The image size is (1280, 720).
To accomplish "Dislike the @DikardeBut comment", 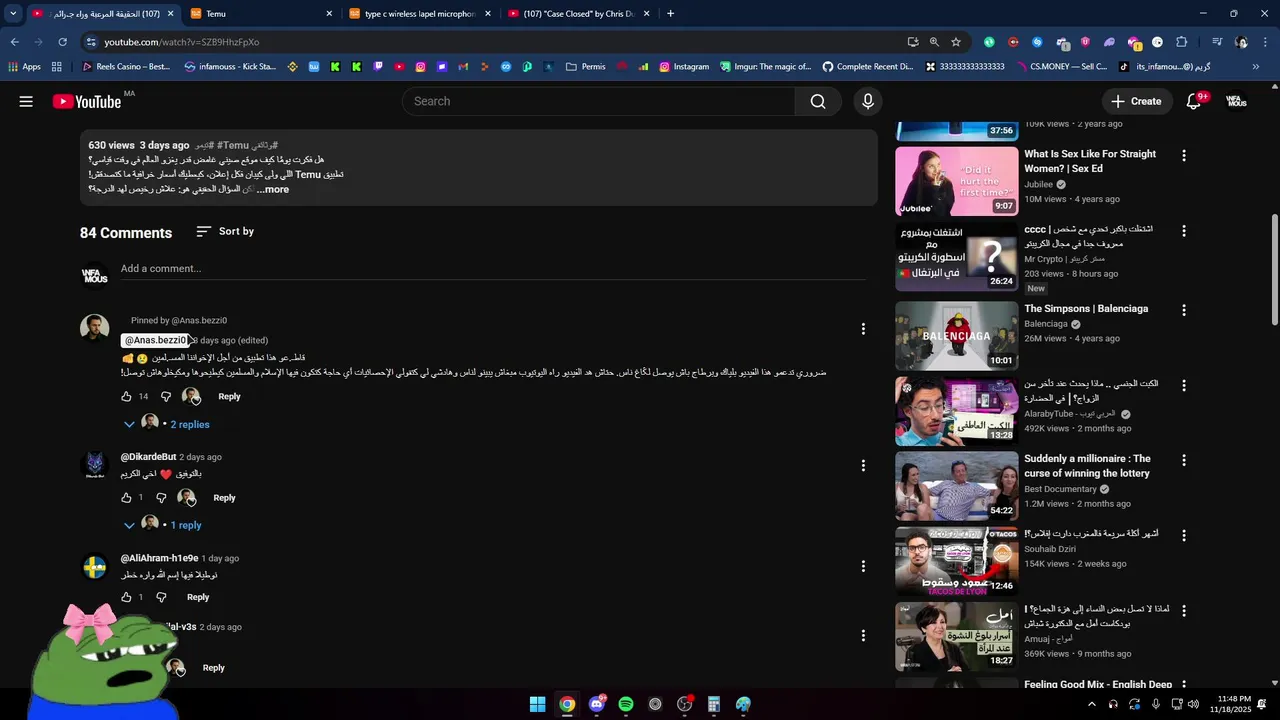I will [161, 498].
